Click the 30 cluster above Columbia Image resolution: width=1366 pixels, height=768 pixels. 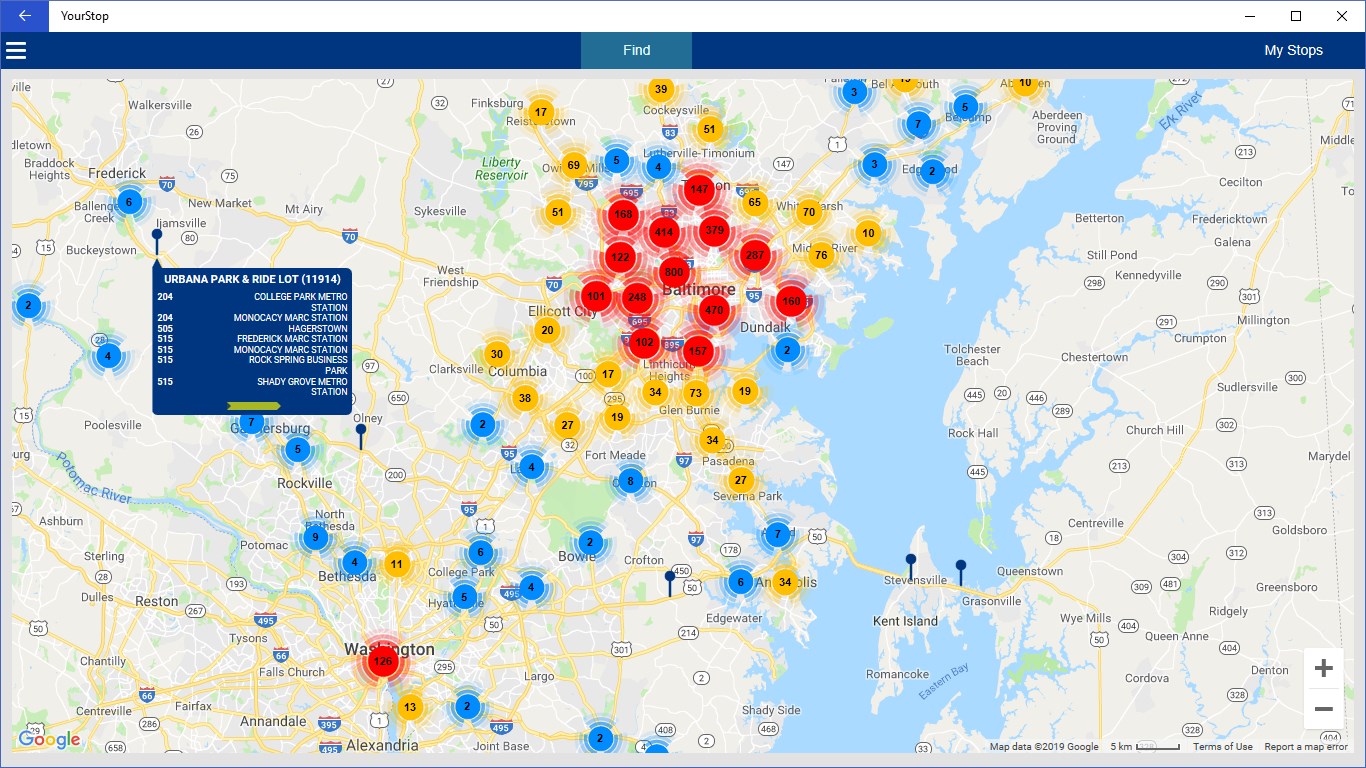pos(497,354)
